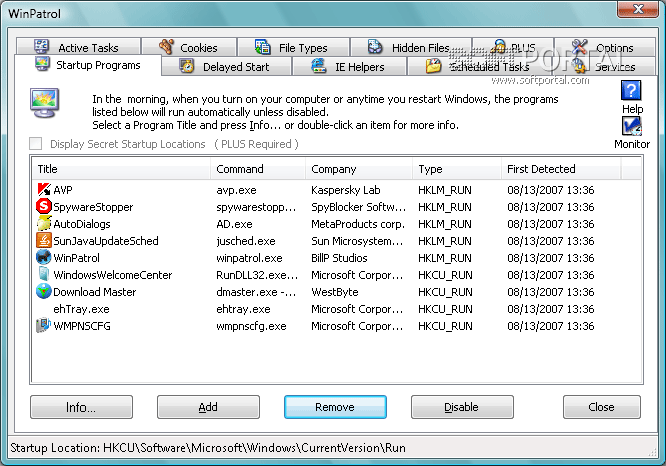Click the Monitor checkmark icon

[632, 126]
